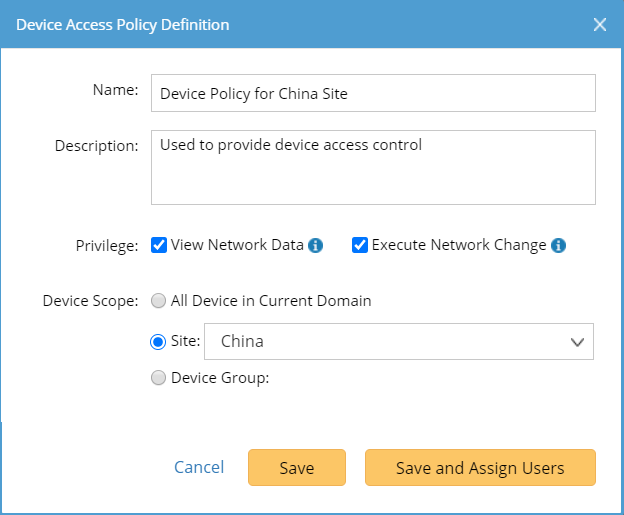Click the info icon beside Execute Network Change

click(559, 245)
